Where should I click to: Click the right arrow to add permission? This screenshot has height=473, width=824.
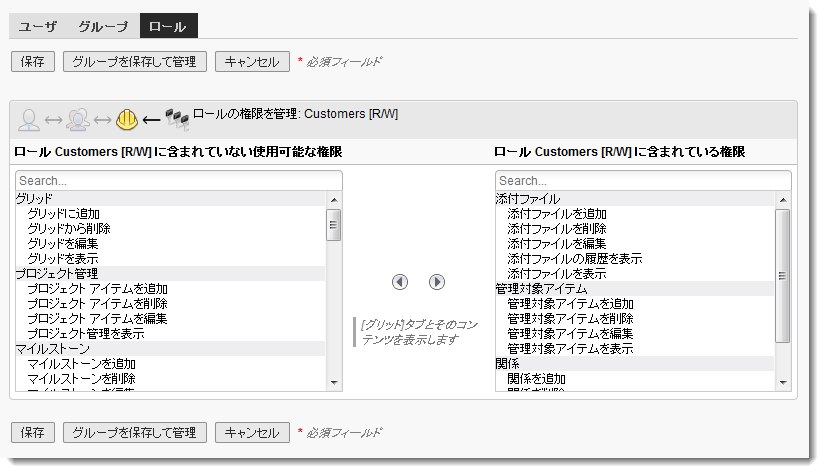point(437,282)
